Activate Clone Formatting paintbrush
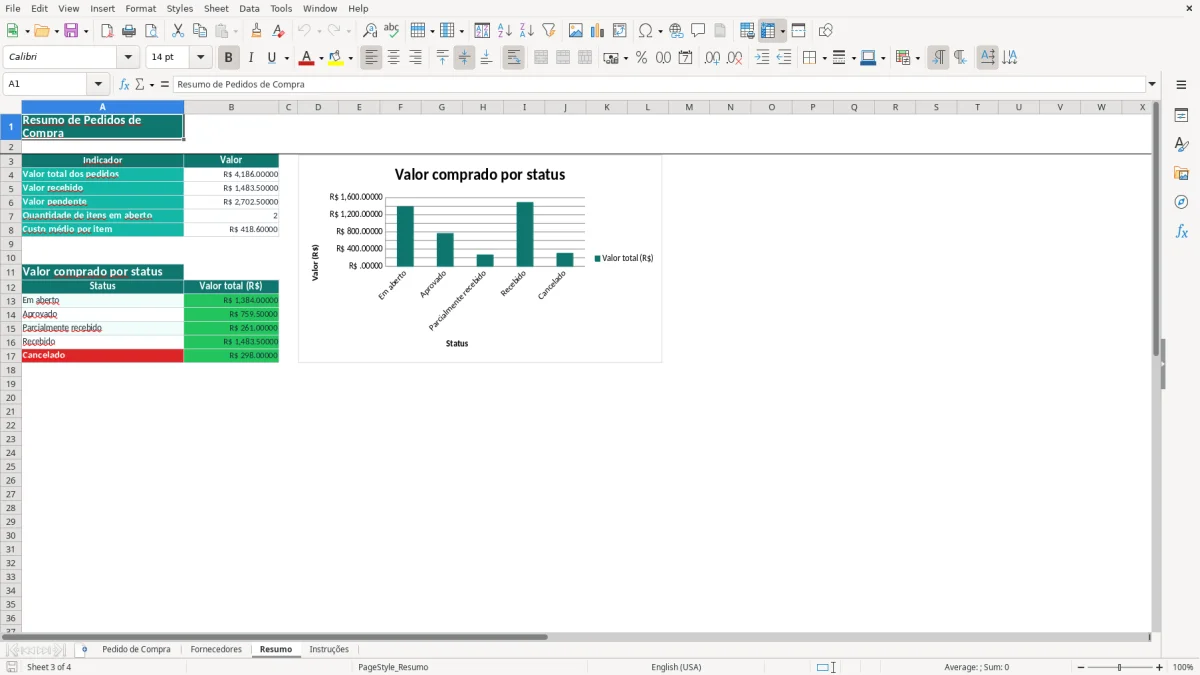Viewport: 1200px width, 675px height. (x=256, y=31)
